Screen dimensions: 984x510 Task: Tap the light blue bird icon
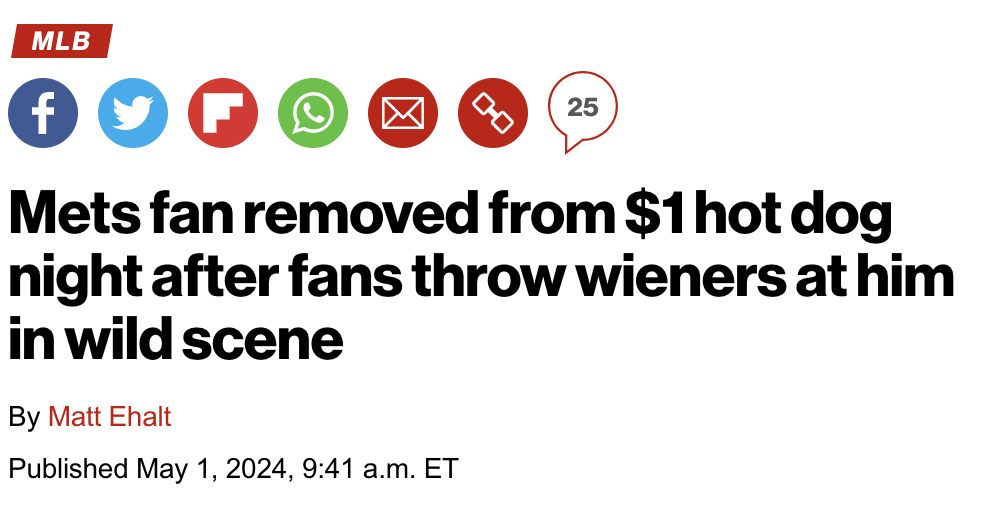coord(132,112)
